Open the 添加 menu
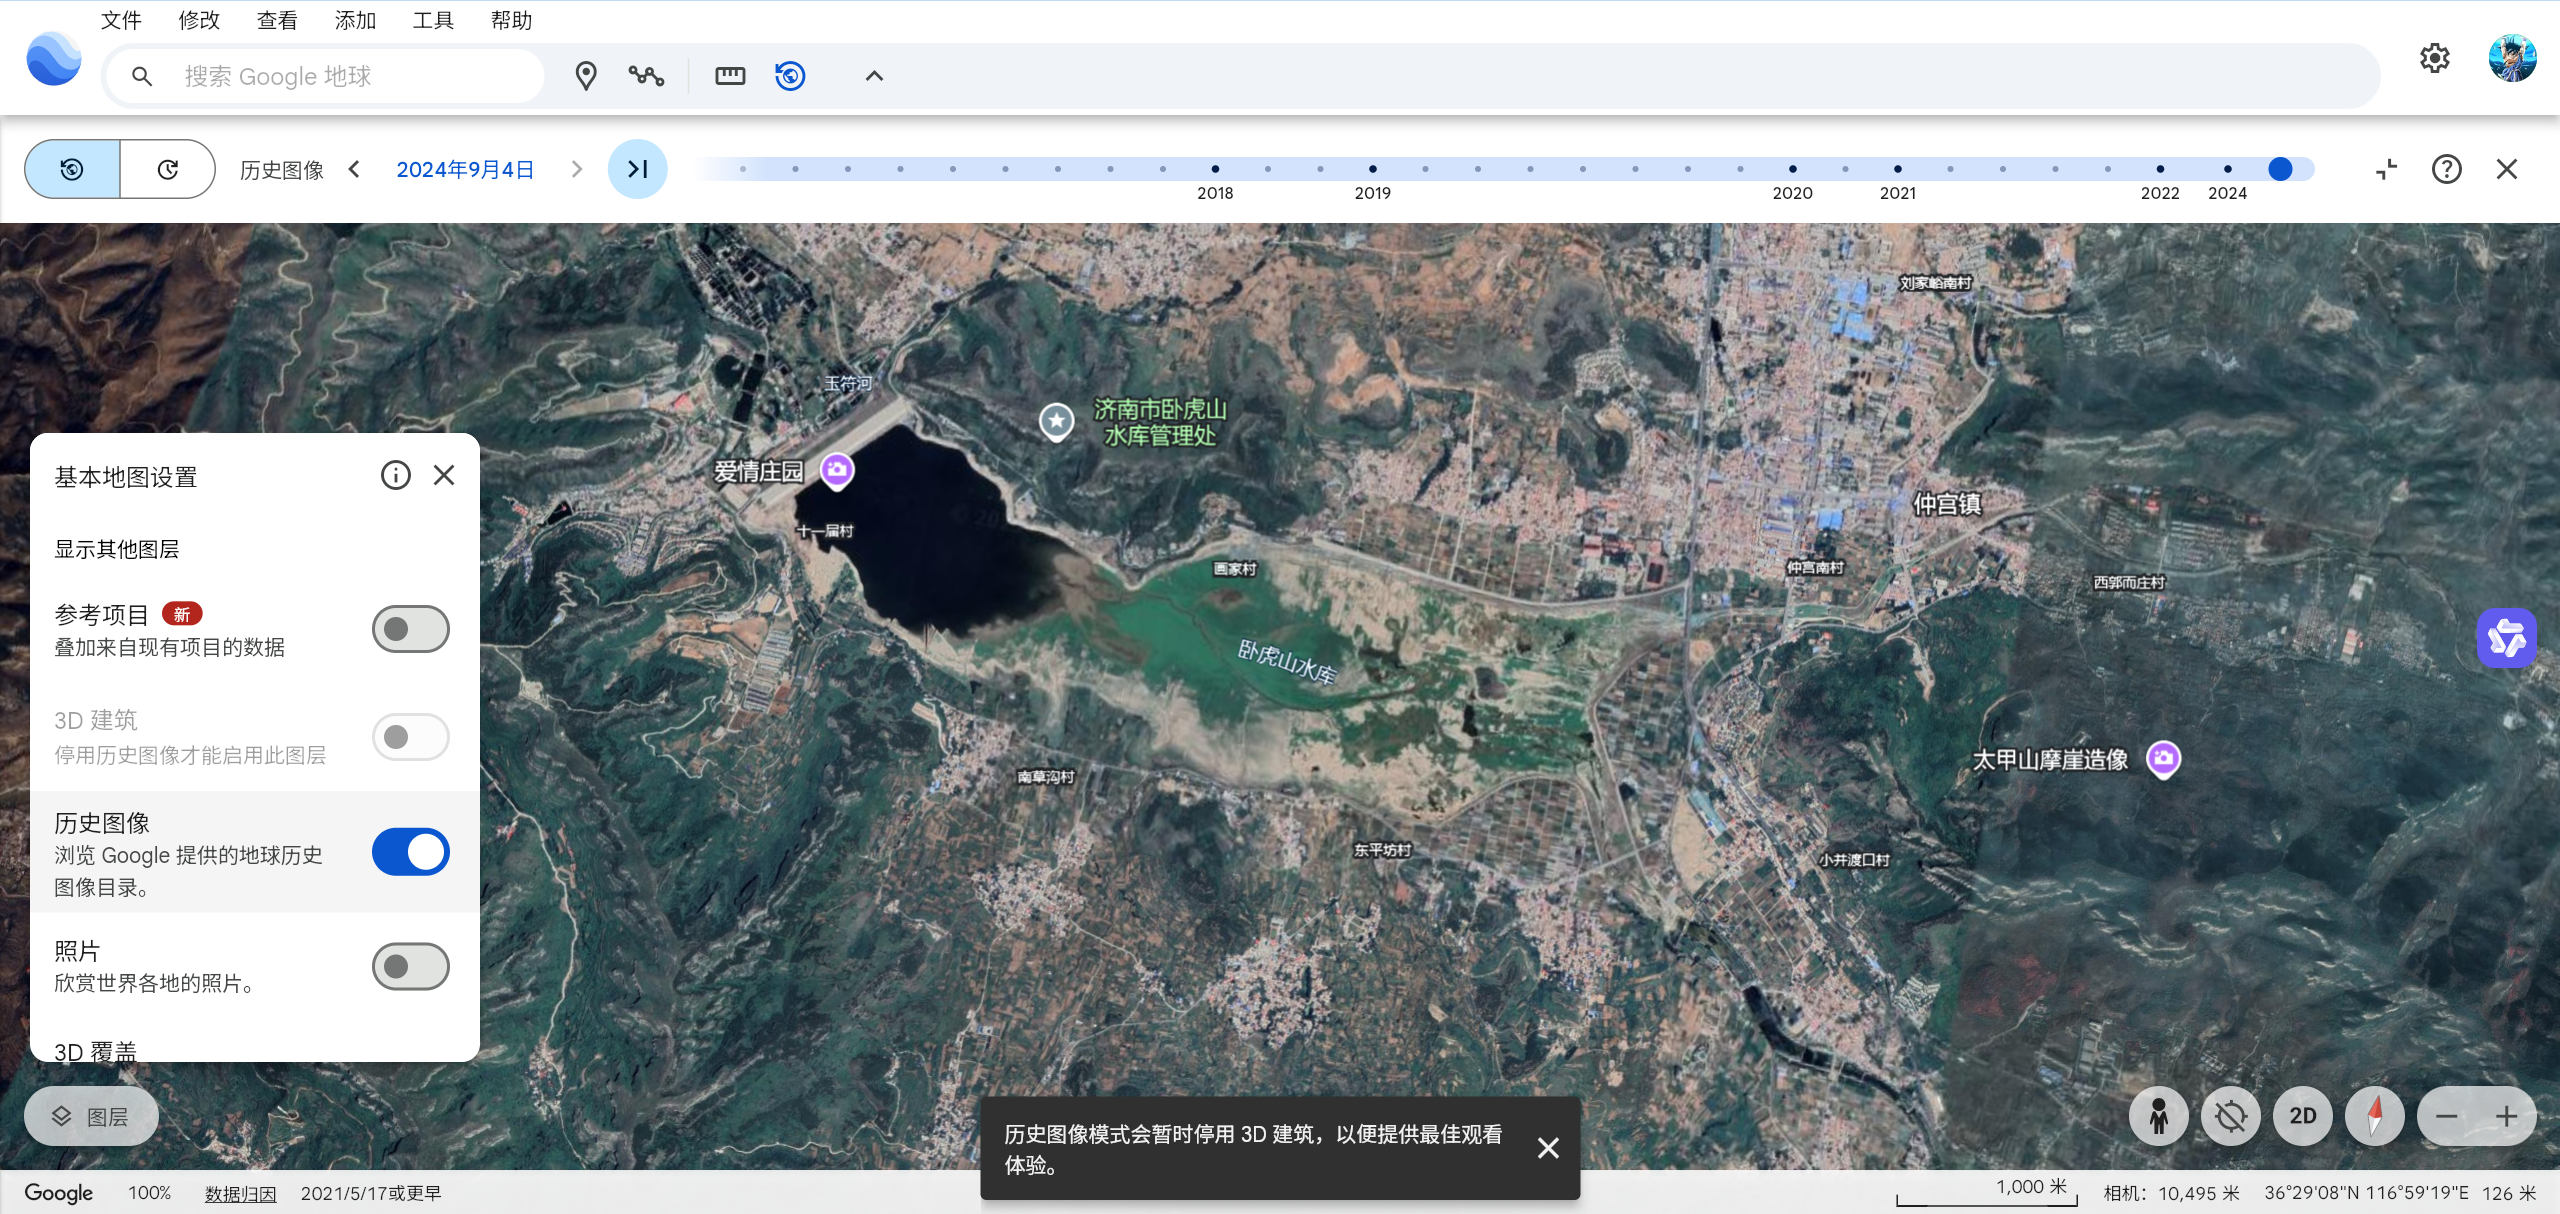 [355, 20]
